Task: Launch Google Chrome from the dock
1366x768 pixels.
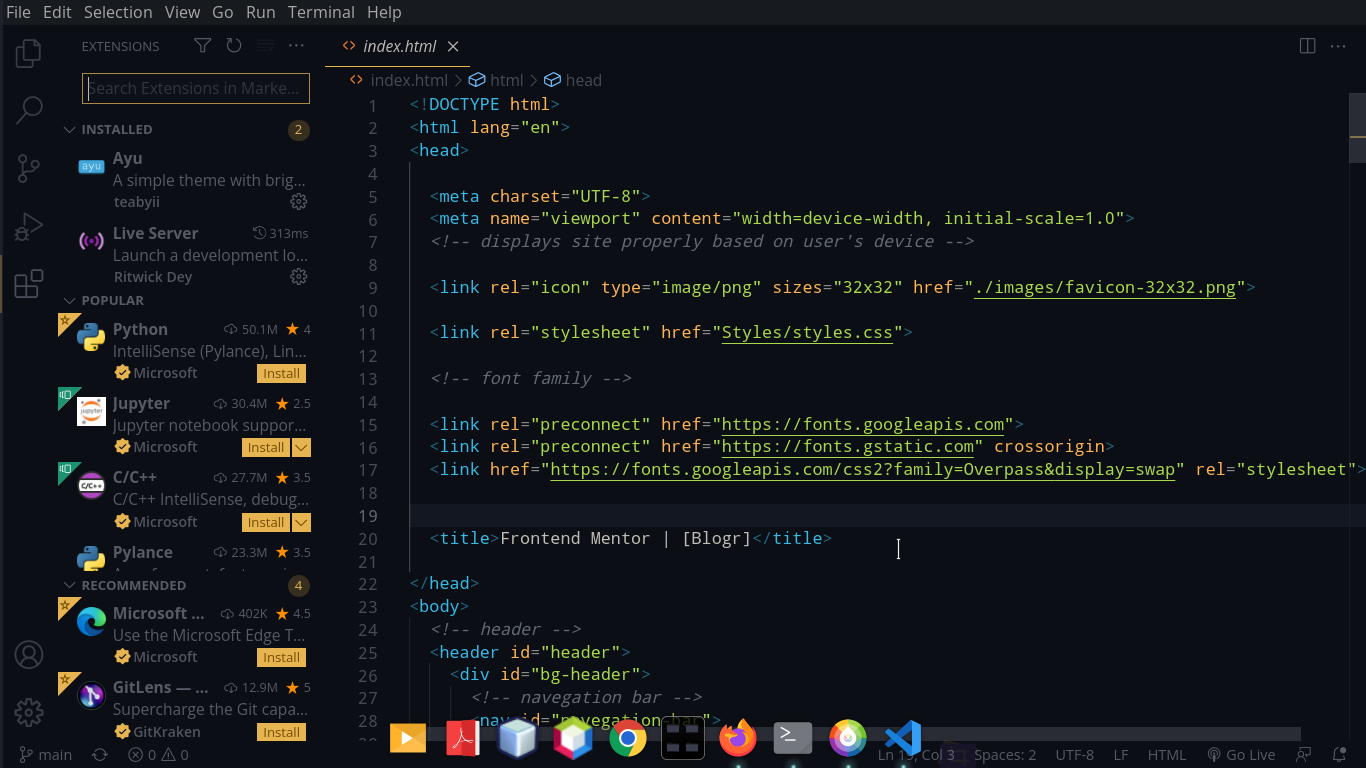Action: [x=628, y=739]
